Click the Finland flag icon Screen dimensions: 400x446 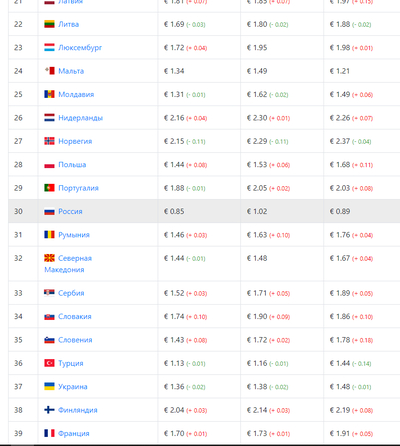(49, 410)
